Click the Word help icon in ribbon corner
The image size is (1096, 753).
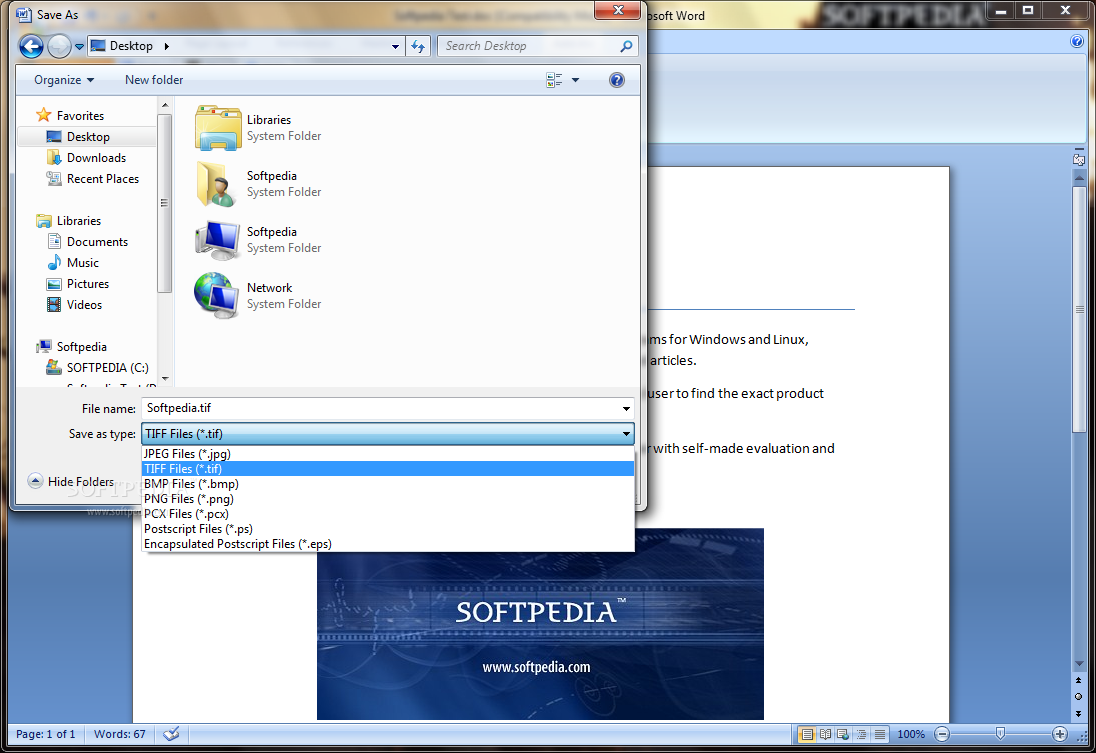[1077, 41]
